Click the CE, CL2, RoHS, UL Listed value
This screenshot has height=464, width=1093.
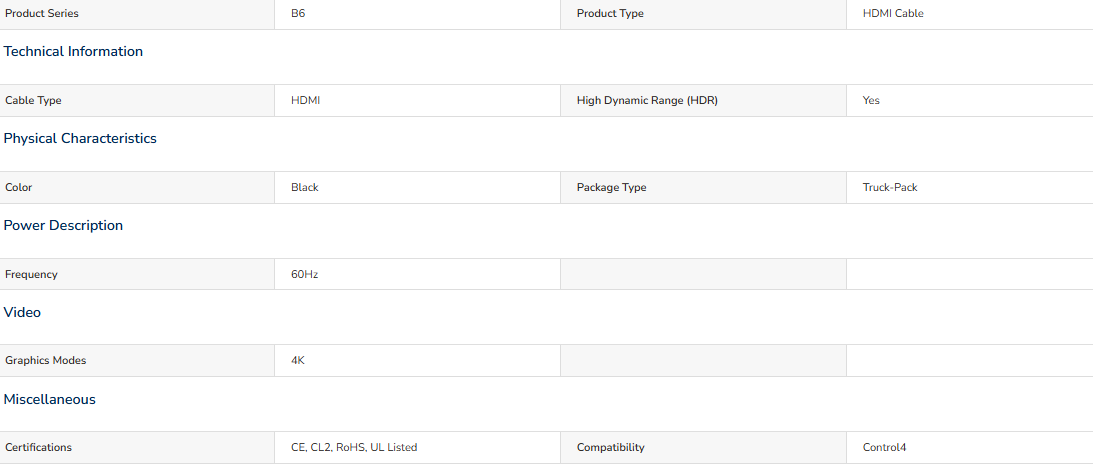[354, 447]
